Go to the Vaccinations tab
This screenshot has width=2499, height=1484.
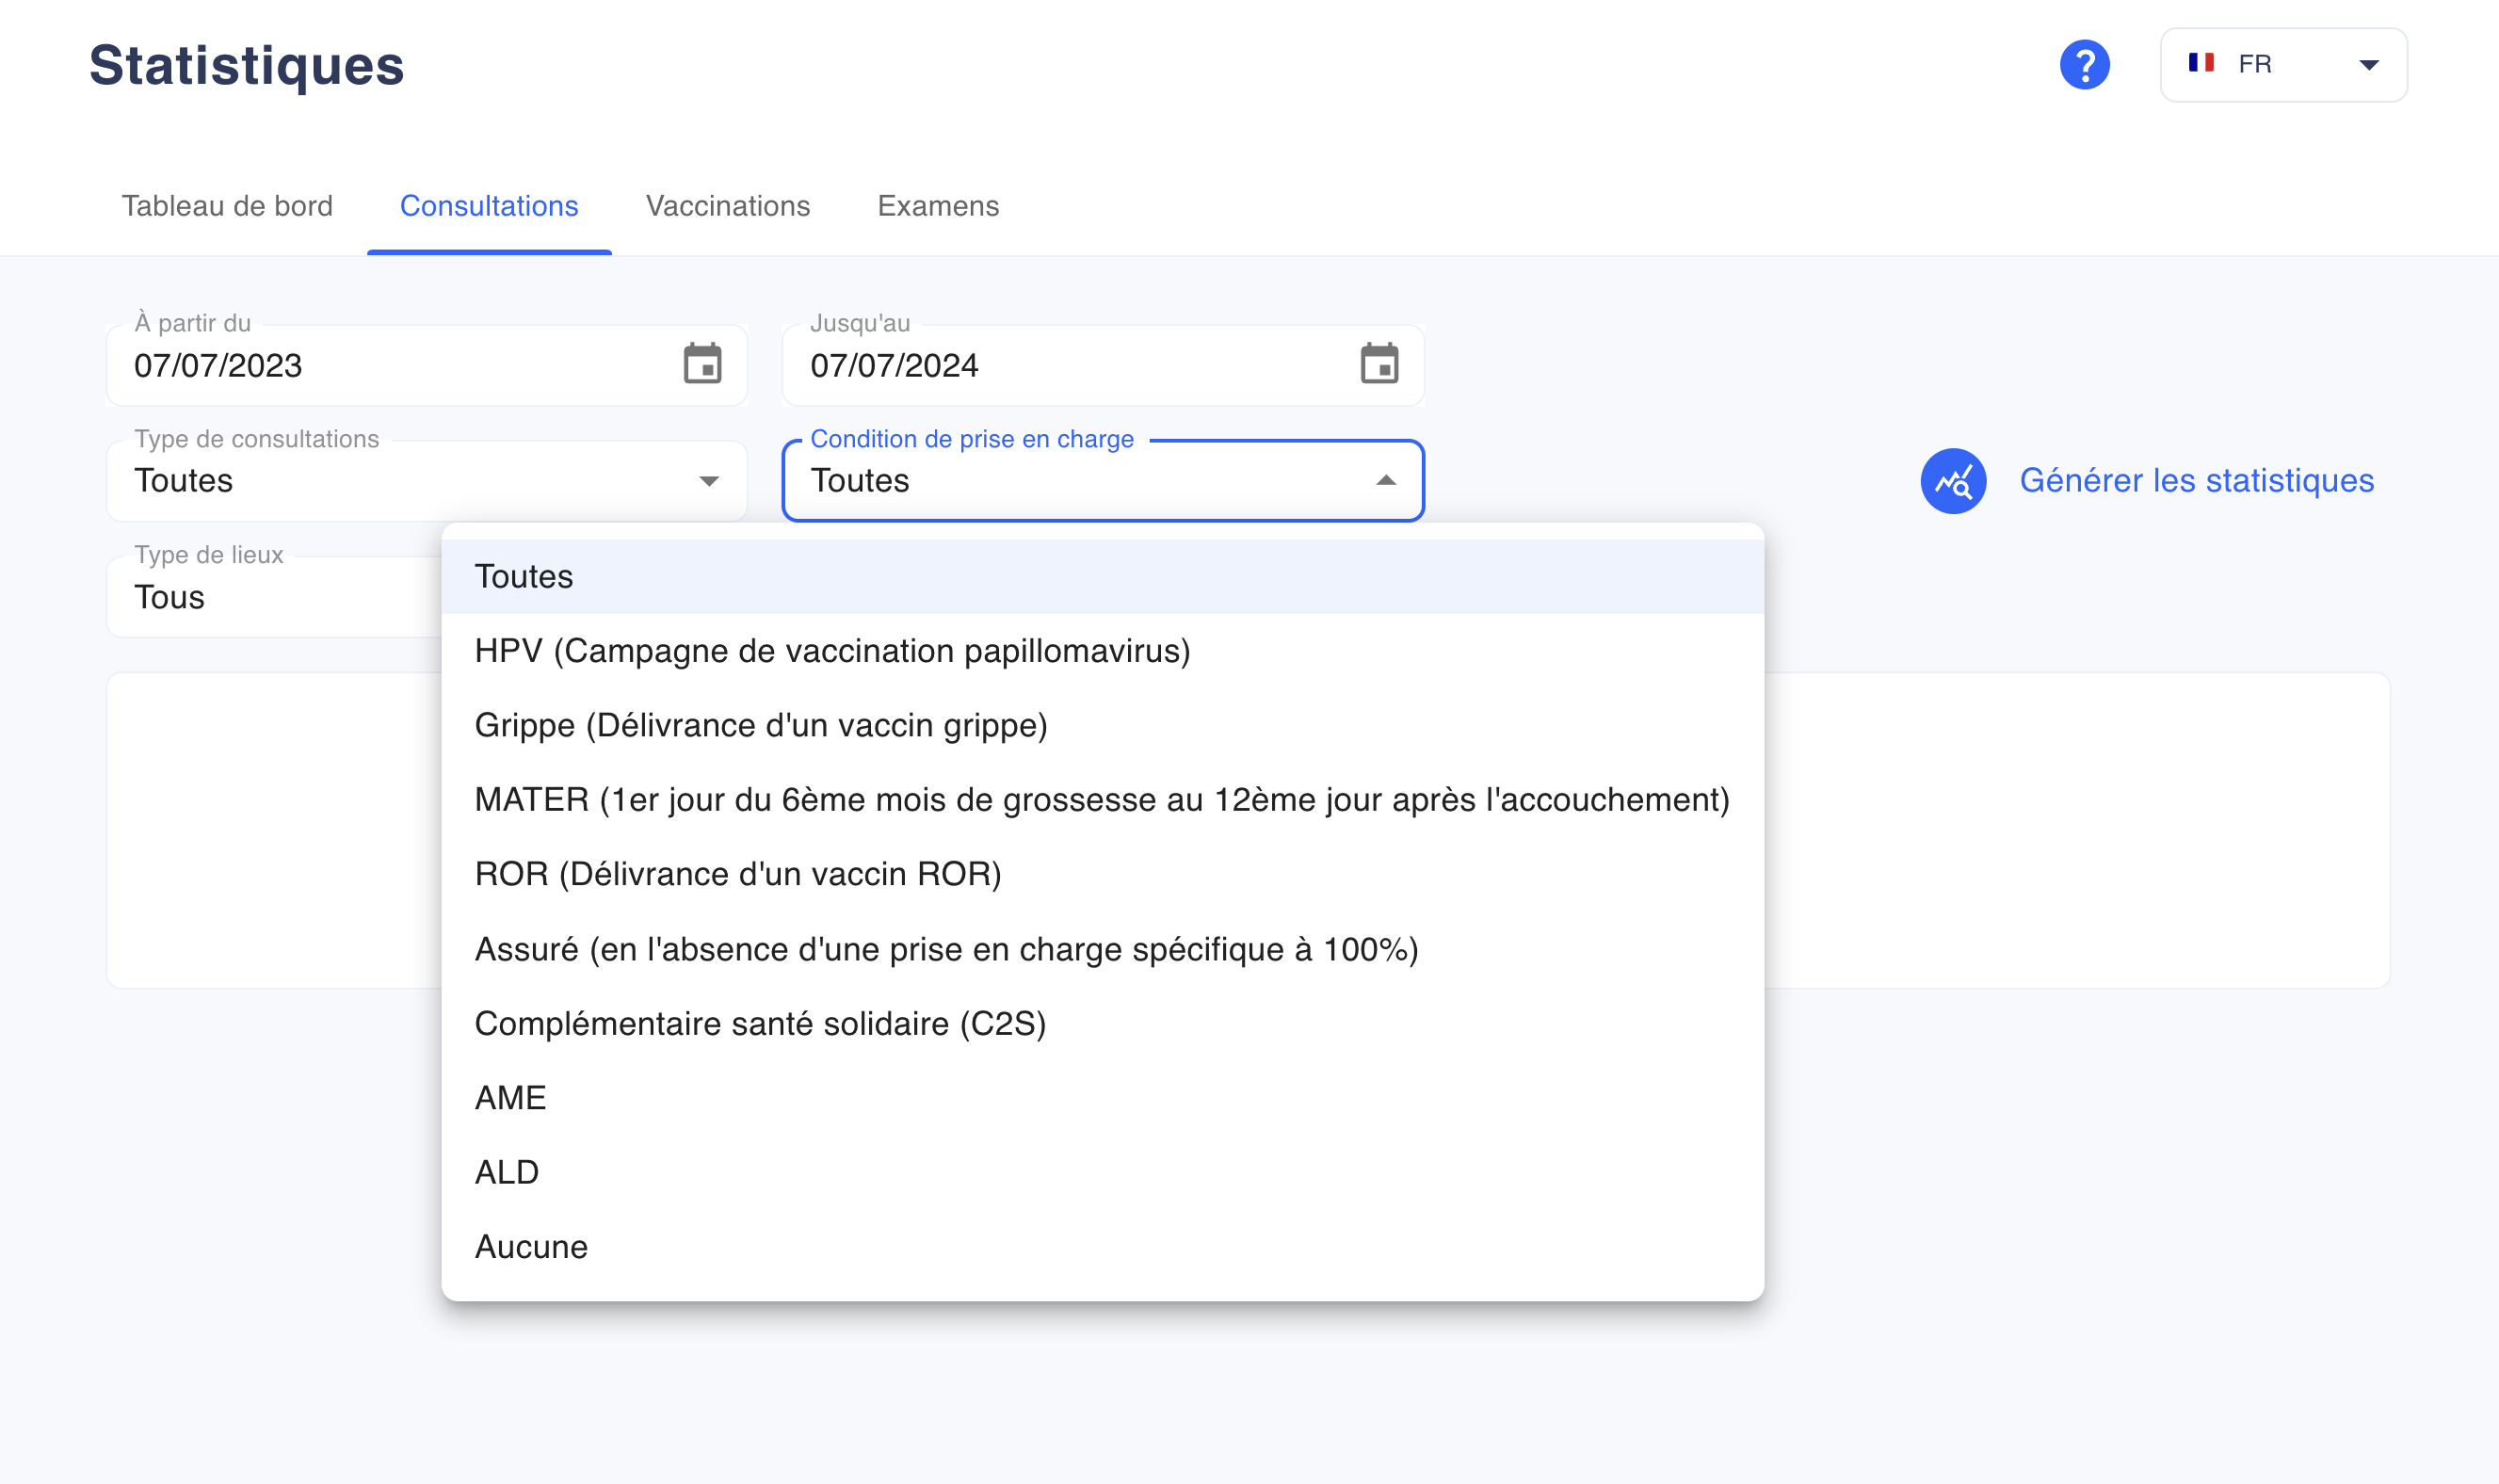click(728, 206)
